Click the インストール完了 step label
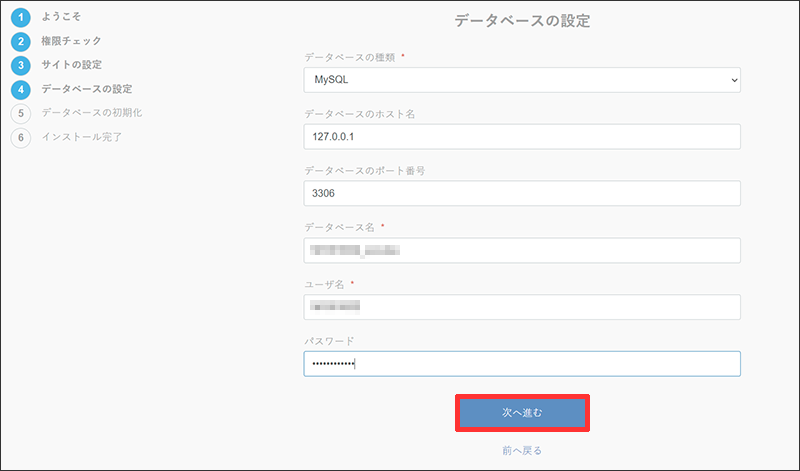 click(x=82, y=136)
